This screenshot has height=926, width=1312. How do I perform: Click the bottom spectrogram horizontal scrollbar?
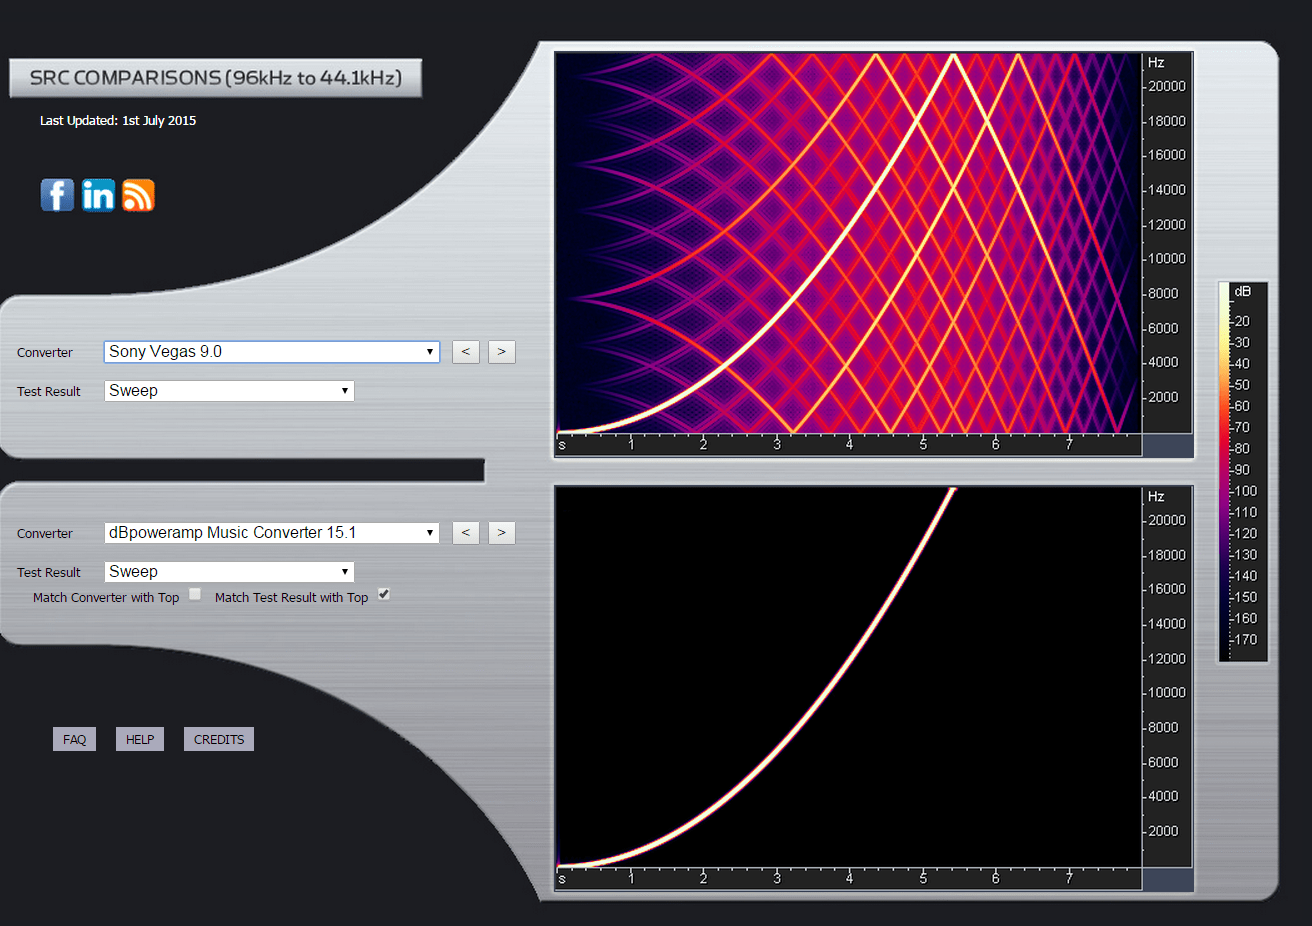pyautogui.click(x=850, y=880)
